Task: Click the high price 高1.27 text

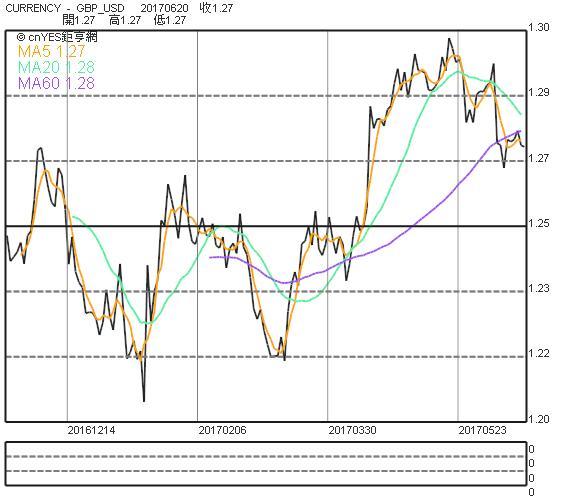Action: click(125, 20)
